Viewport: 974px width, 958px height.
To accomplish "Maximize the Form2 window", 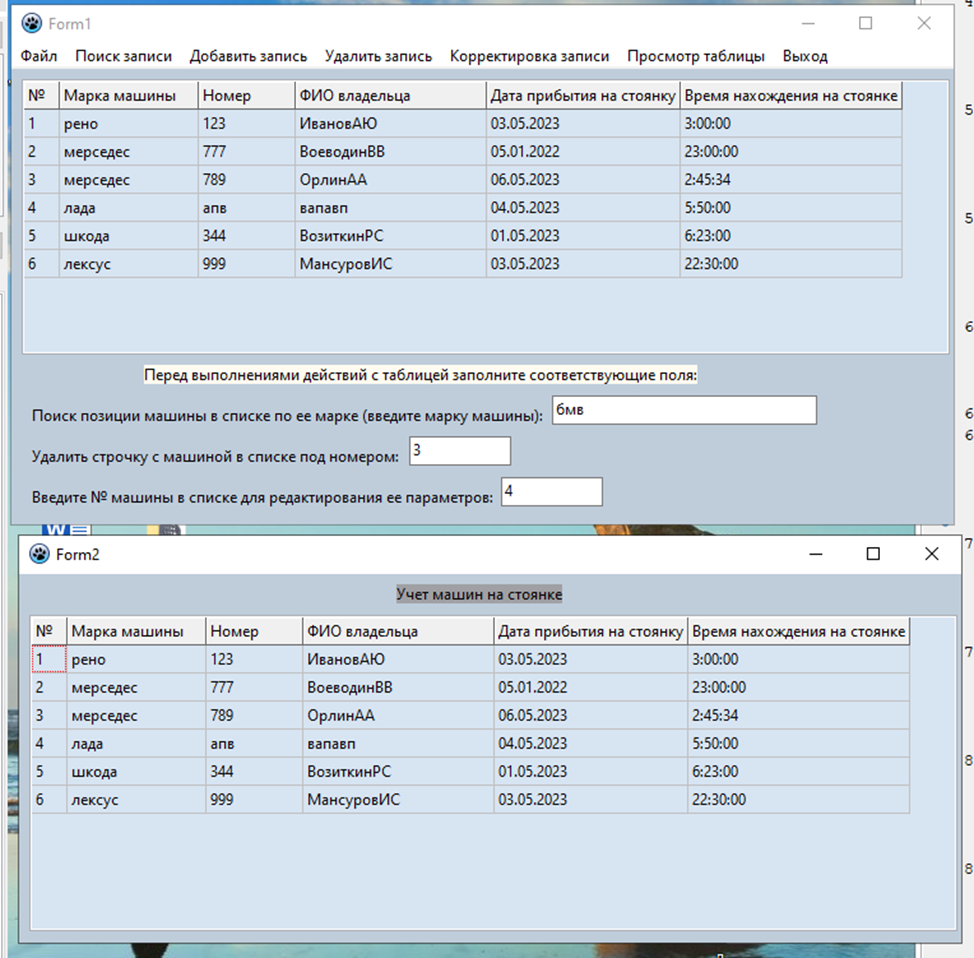I will click(x=873, y=554).
